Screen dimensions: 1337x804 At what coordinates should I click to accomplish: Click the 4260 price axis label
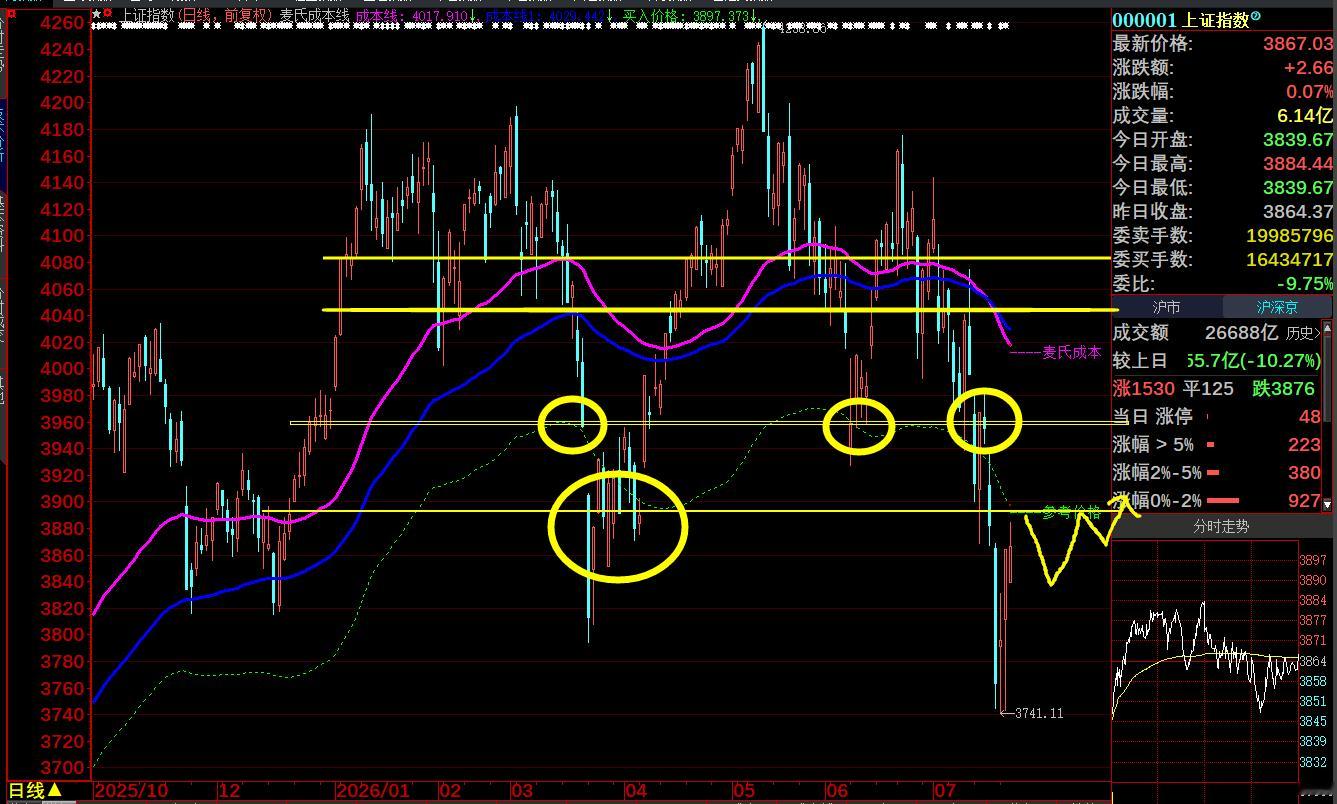pyautogui.click(x=63, y=23)
